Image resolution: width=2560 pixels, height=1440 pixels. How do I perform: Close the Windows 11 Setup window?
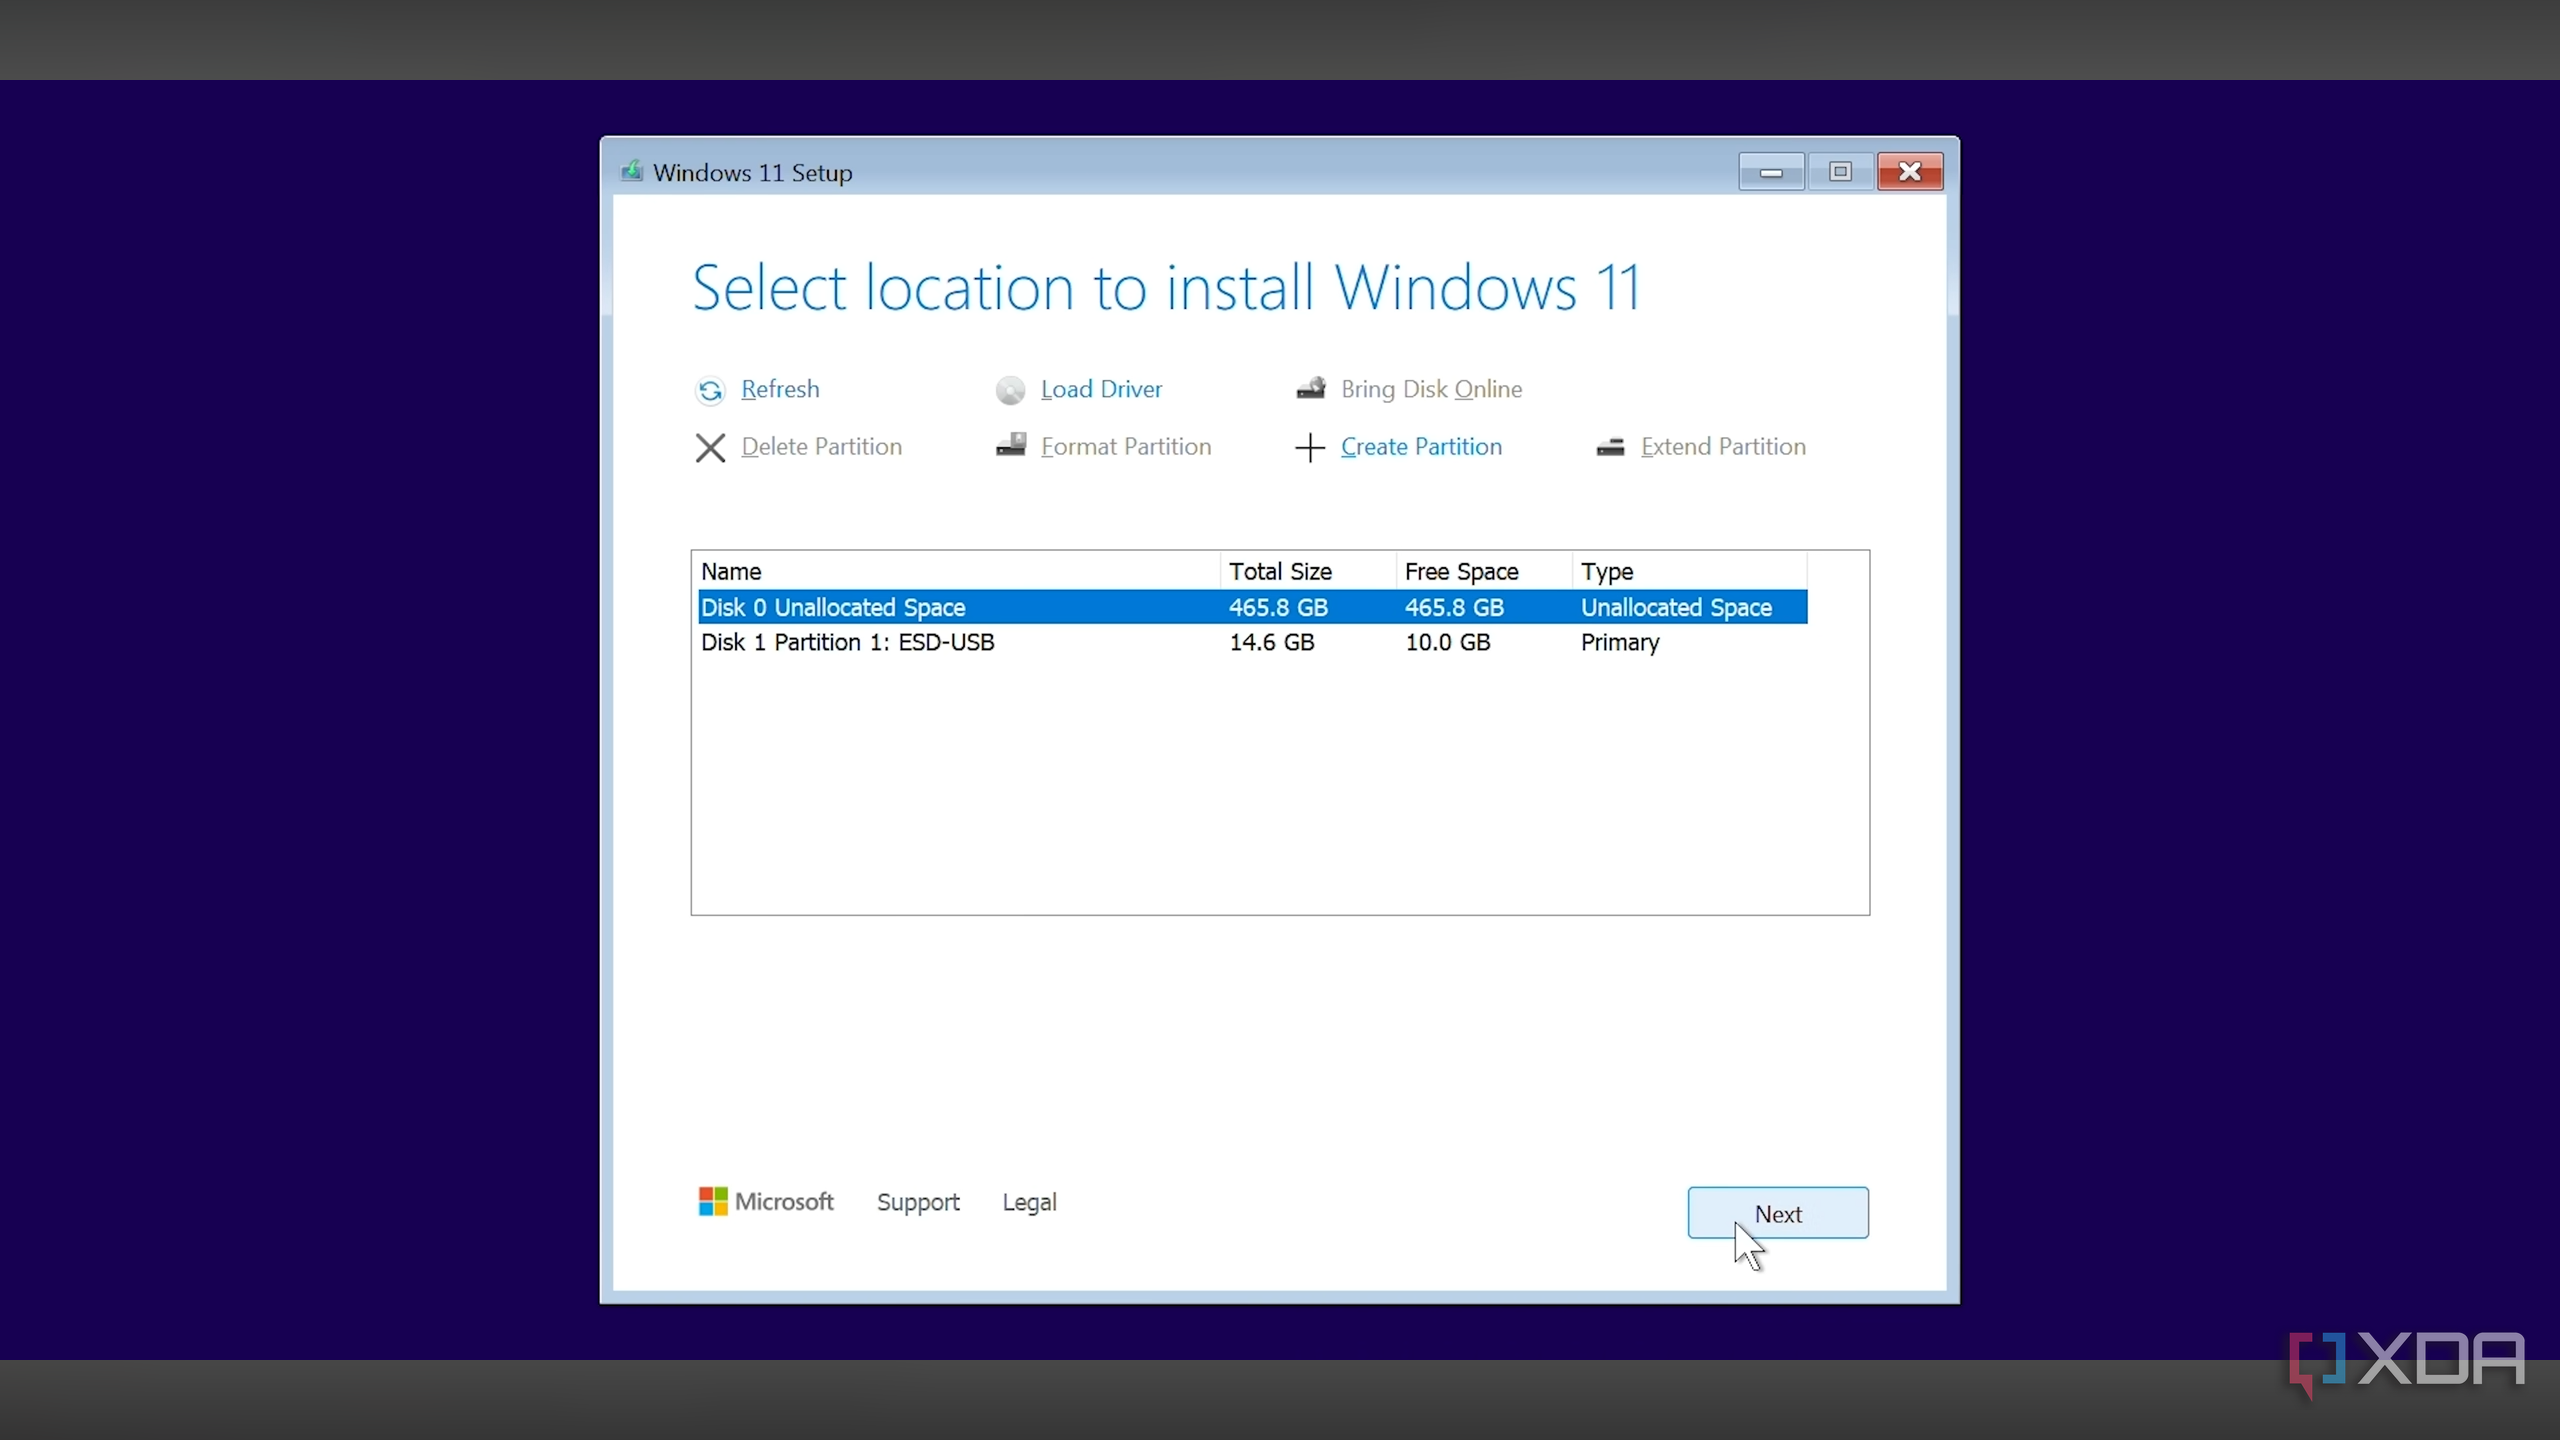[x=1910, y=172]
